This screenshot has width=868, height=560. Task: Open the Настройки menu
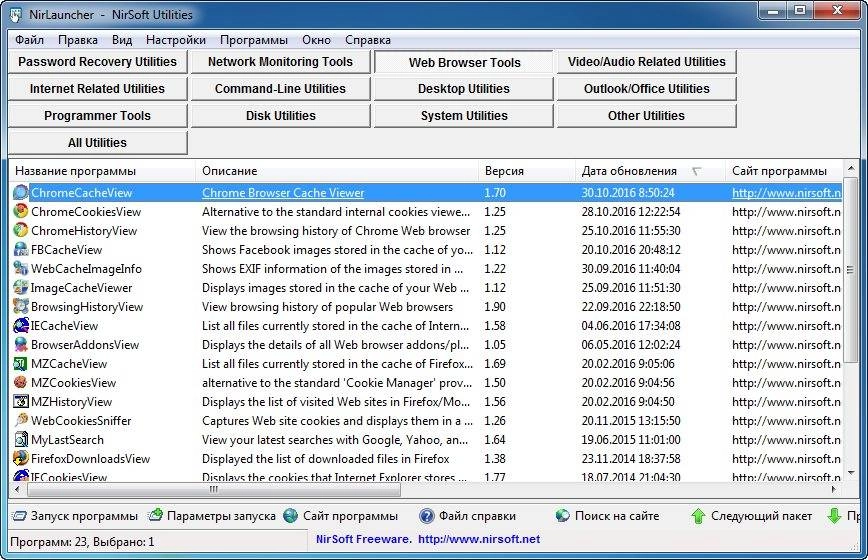click(175, 40)
